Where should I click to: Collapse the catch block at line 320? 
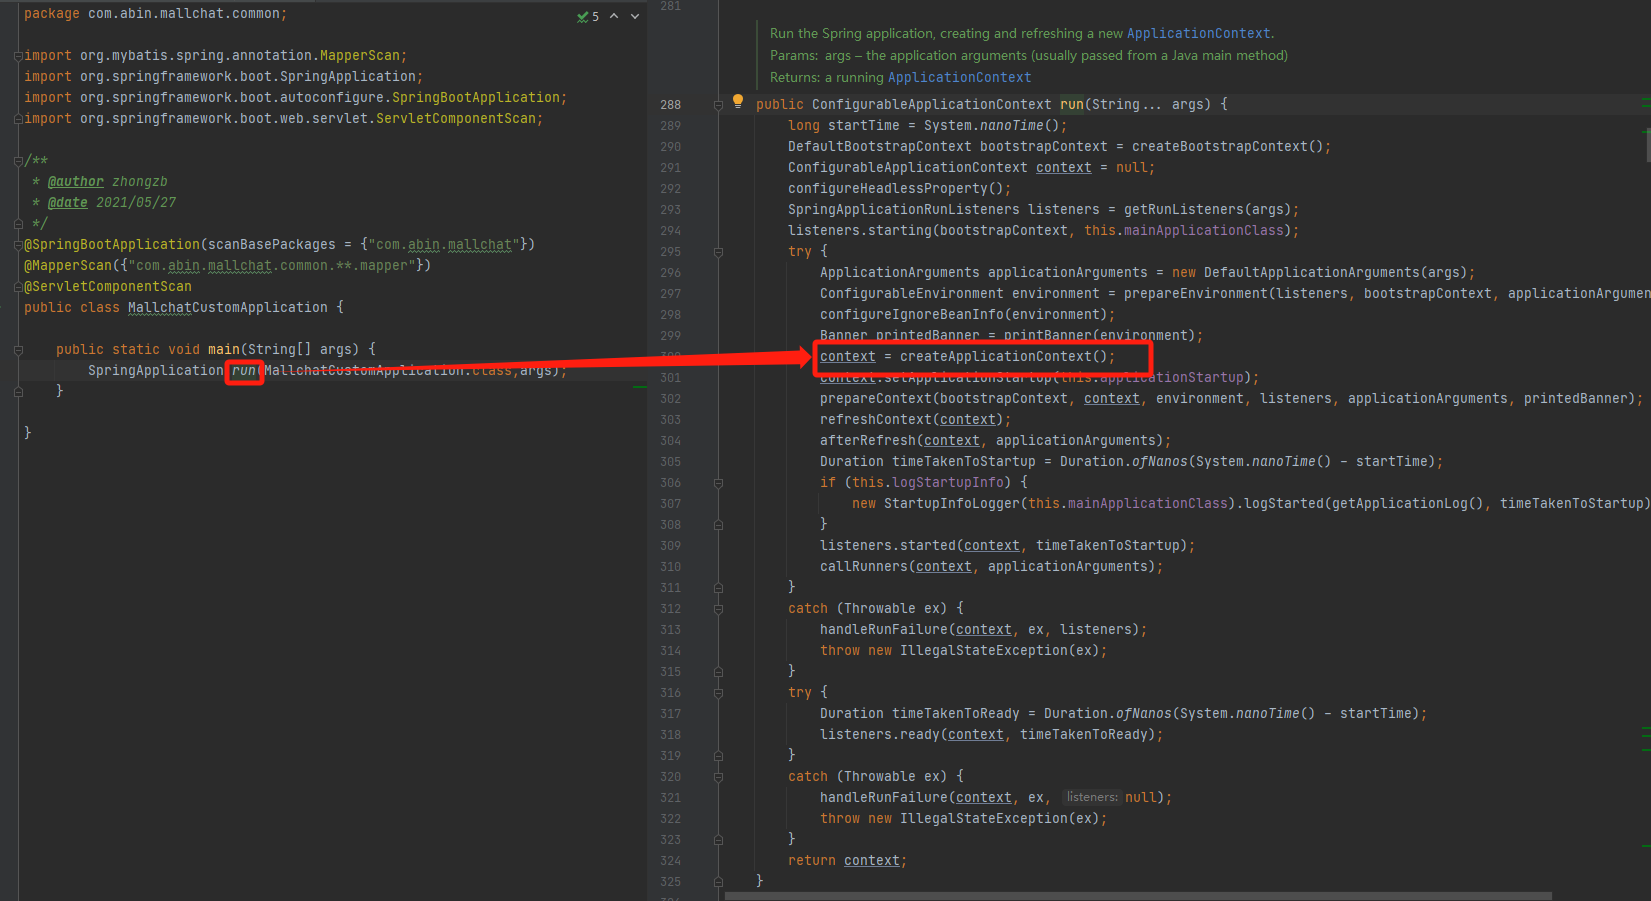point(718,777)
